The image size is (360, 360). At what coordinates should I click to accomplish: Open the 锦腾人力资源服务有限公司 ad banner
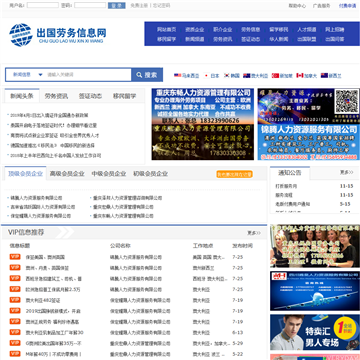(x=308, y=142)
